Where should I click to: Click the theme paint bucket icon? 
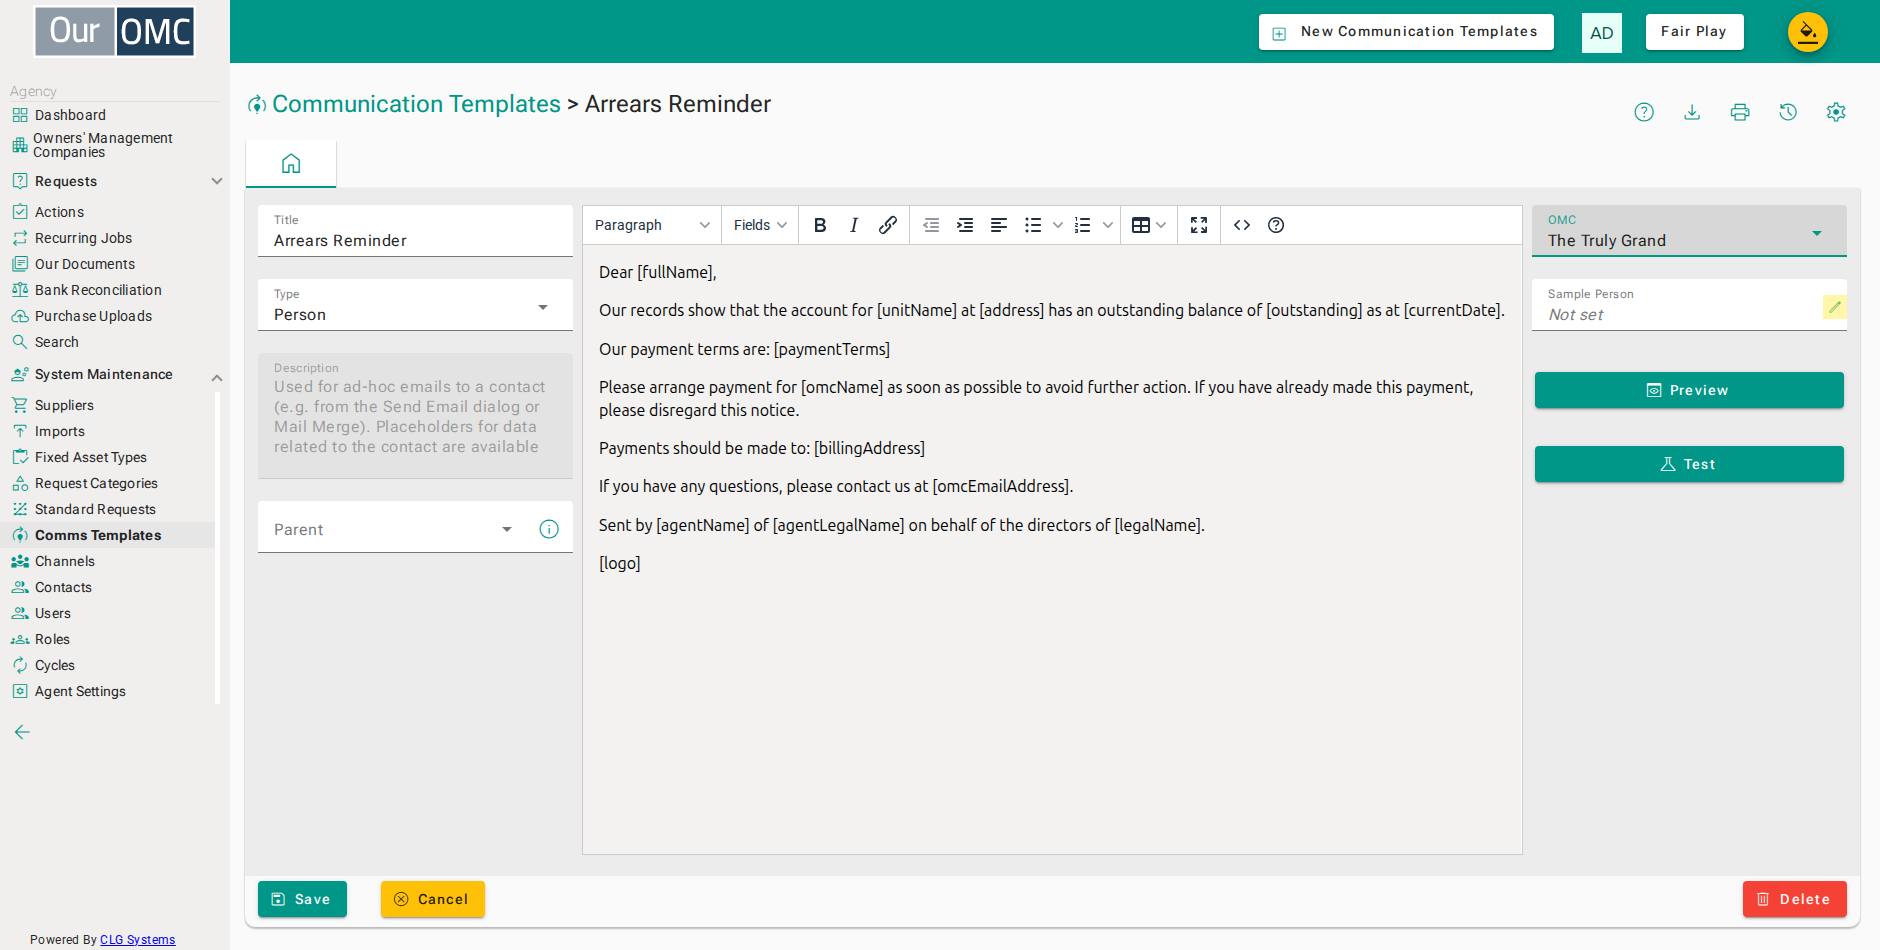pyautogui.click(x=1808, y=32)
